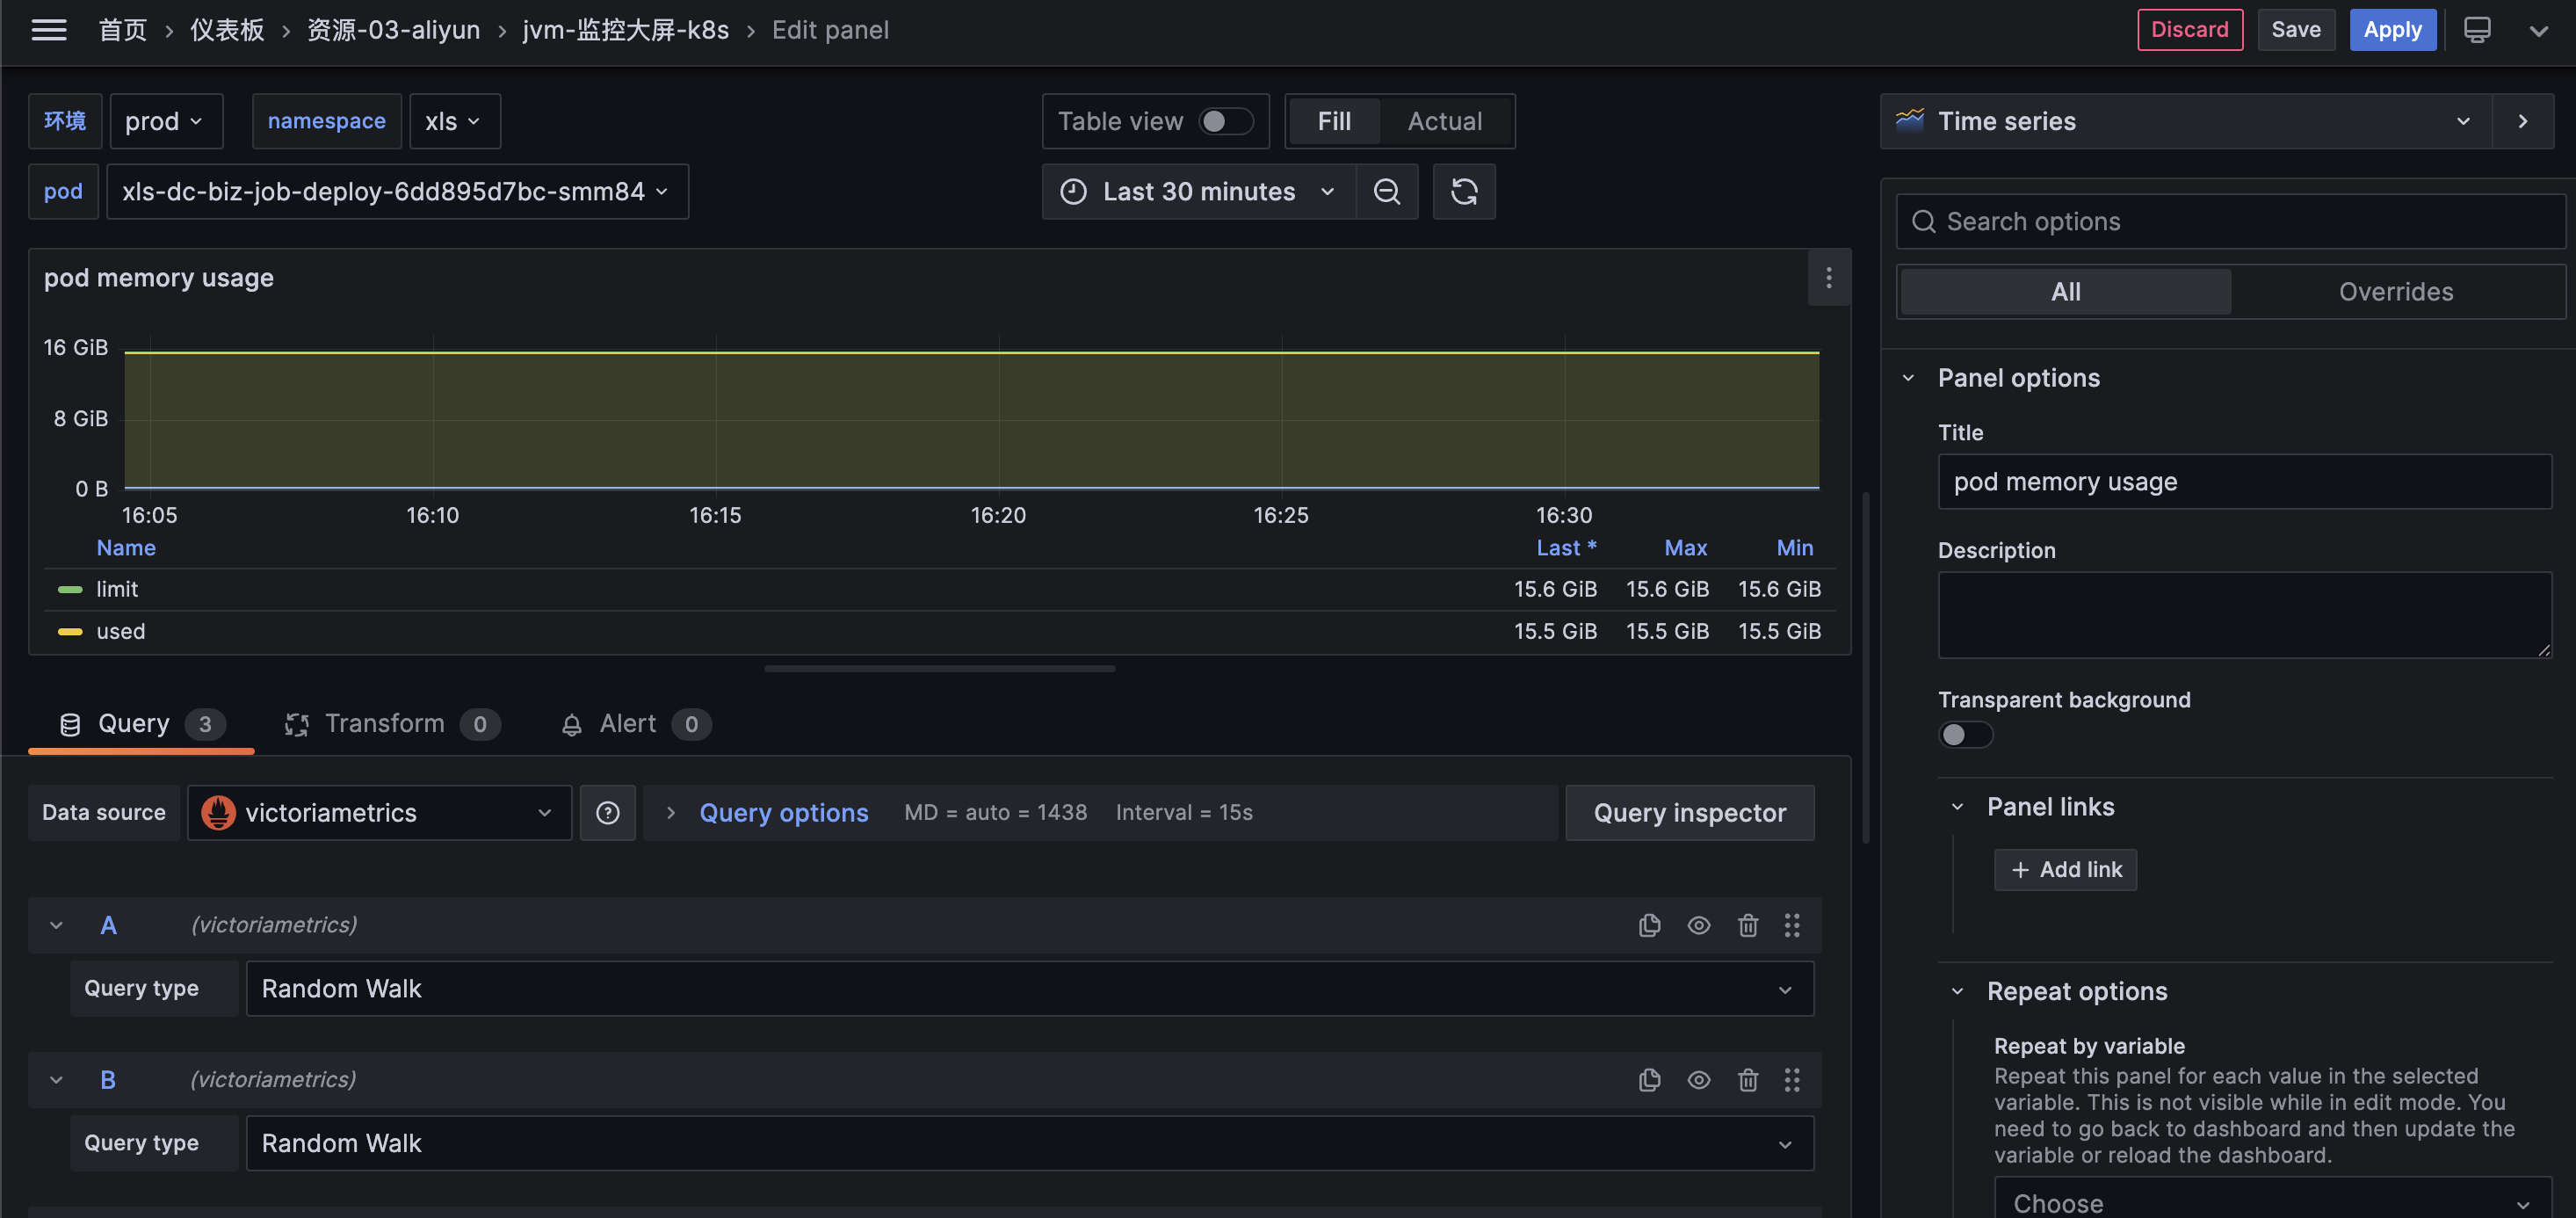Collapse the Panel options section

pyautogui.click(x=1908, y=378)
